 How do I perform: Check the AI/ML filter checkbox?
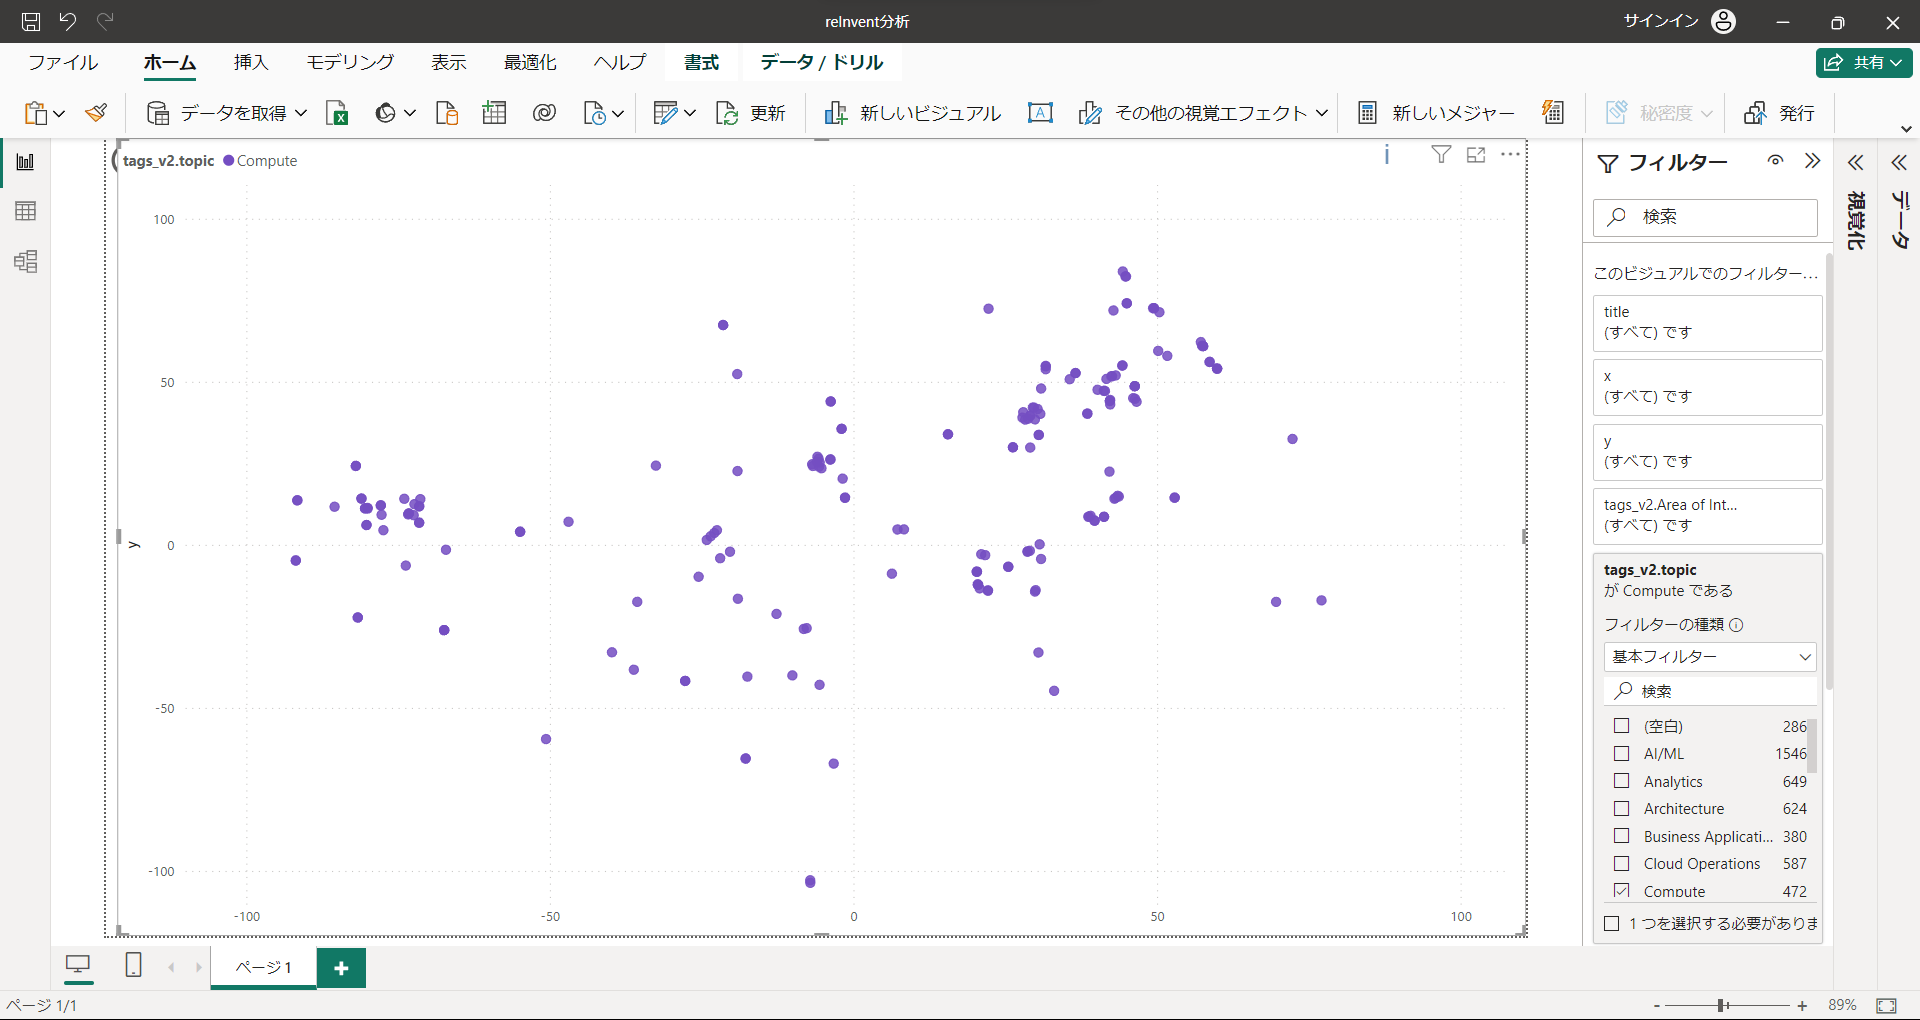coord(1622,754)
